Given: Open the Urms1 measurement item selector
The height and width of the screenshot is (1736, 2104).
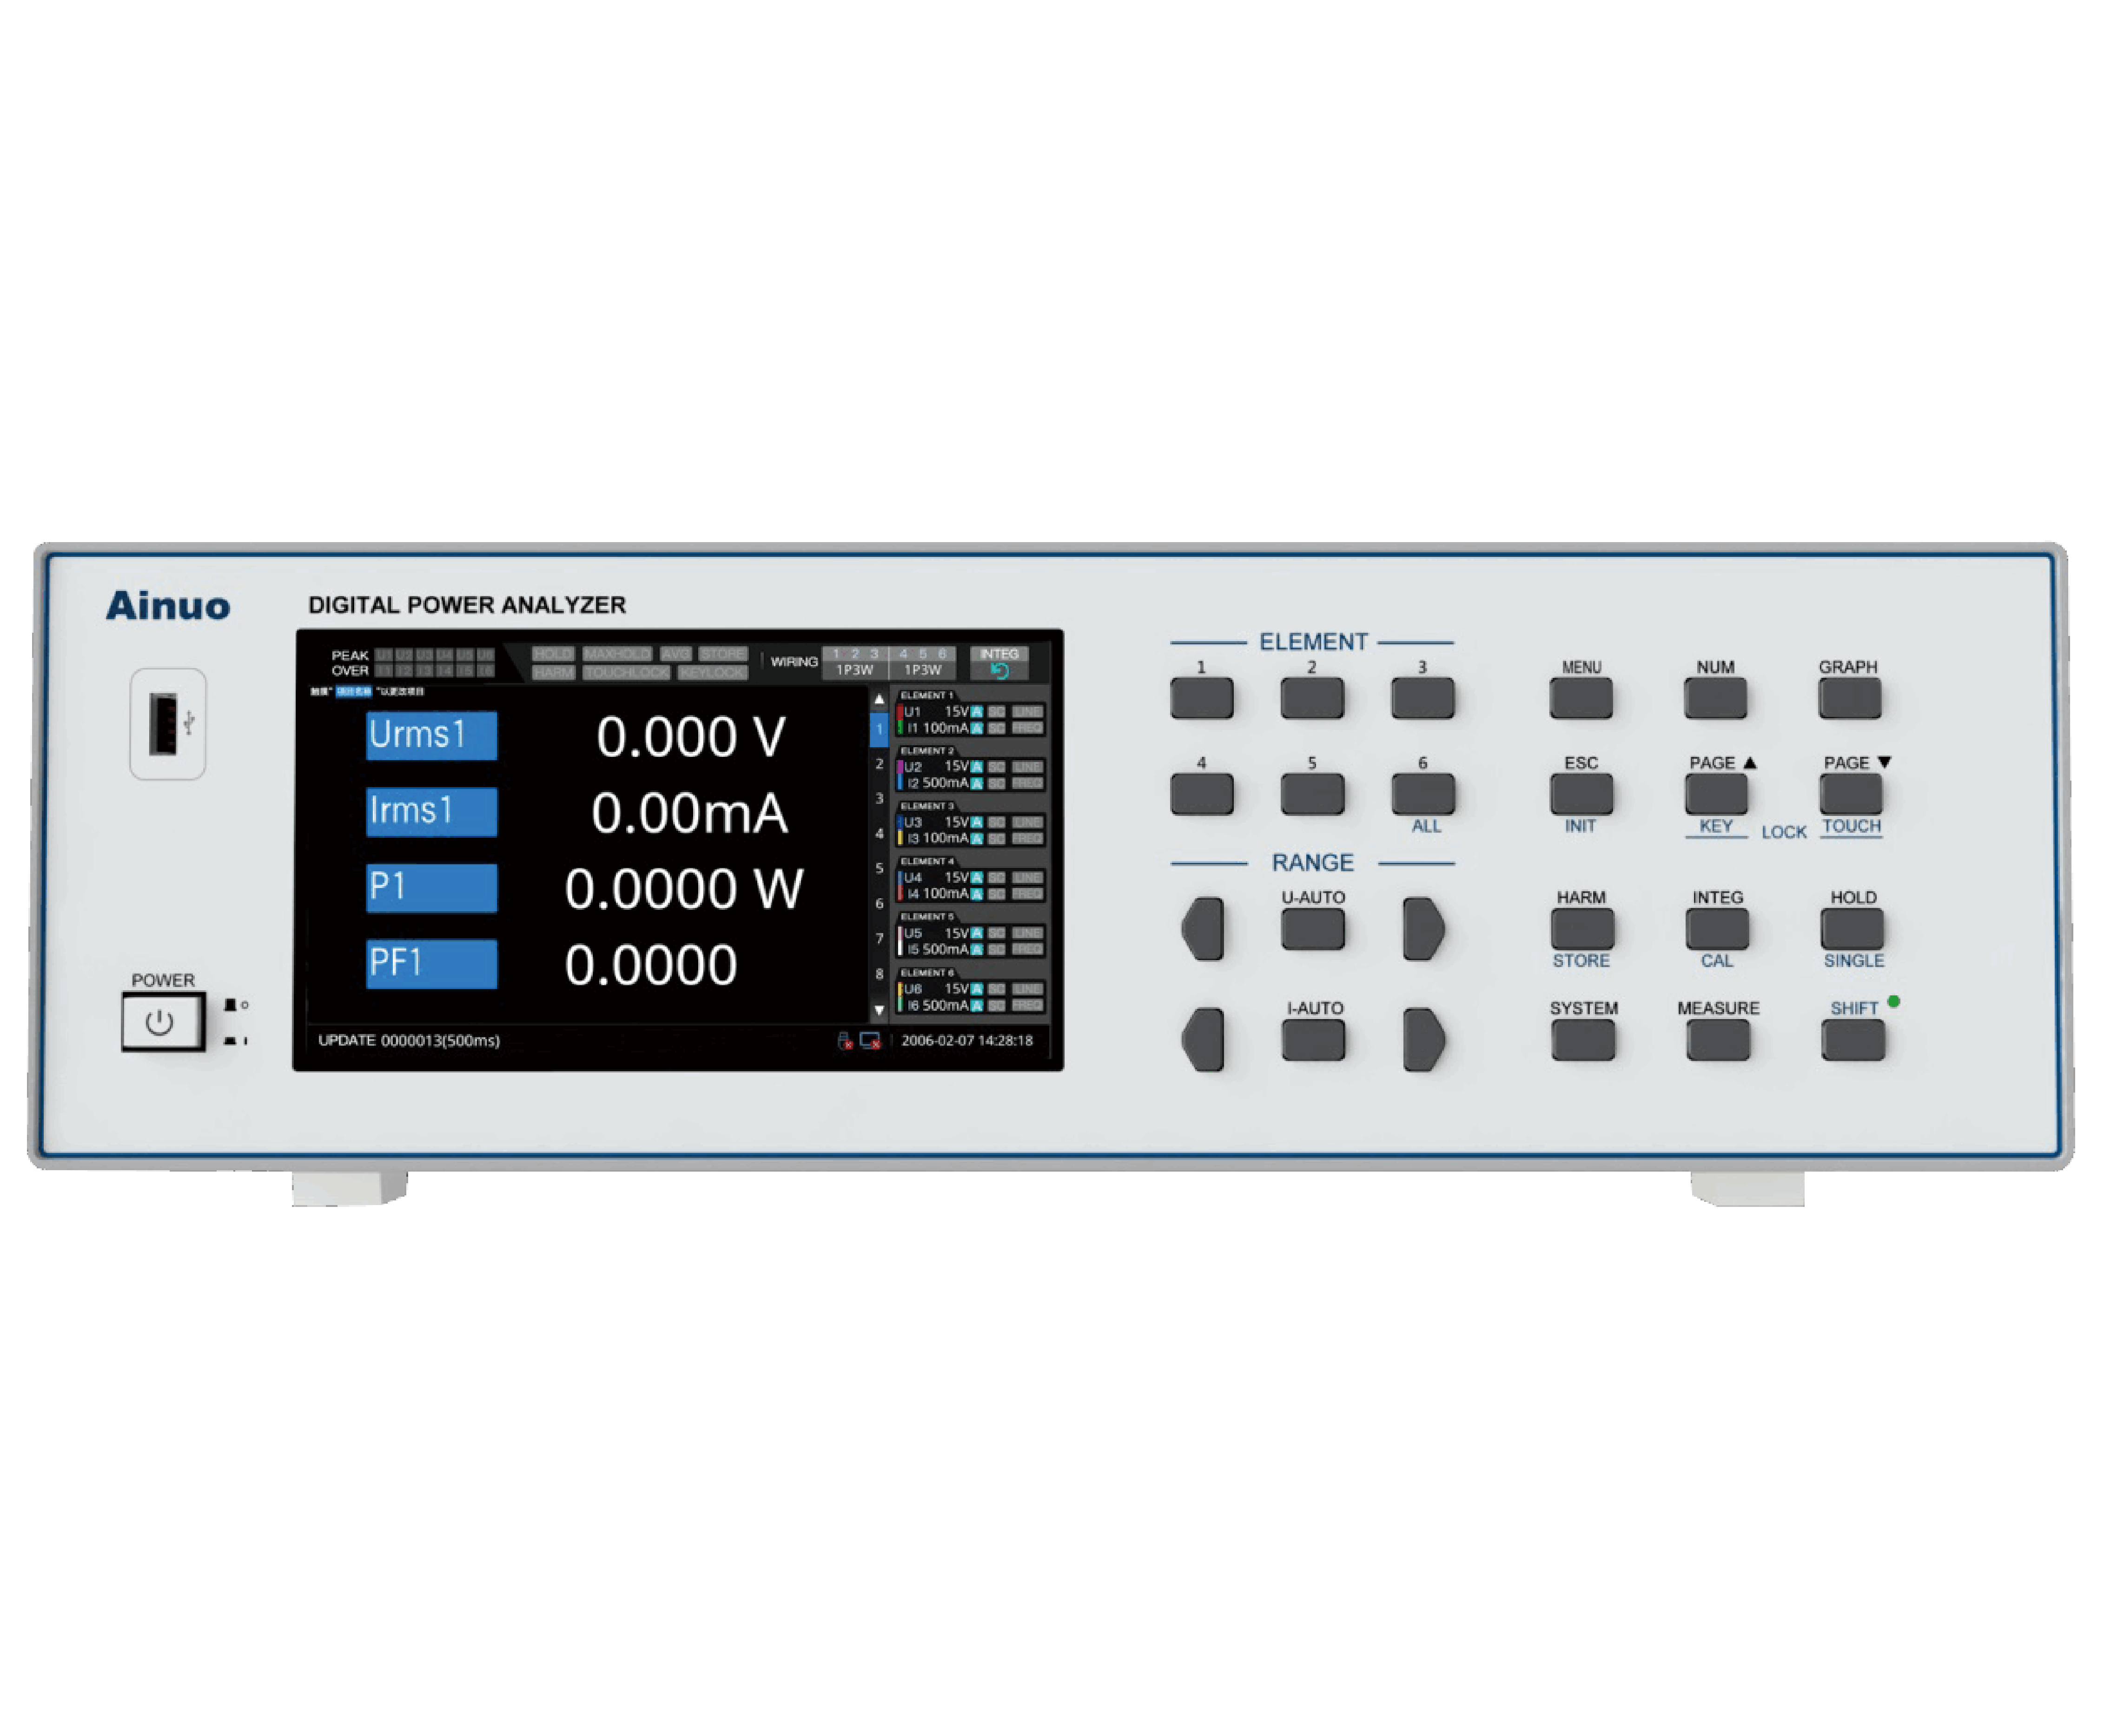Looking at the screenshot, I should tap(431, 735).
